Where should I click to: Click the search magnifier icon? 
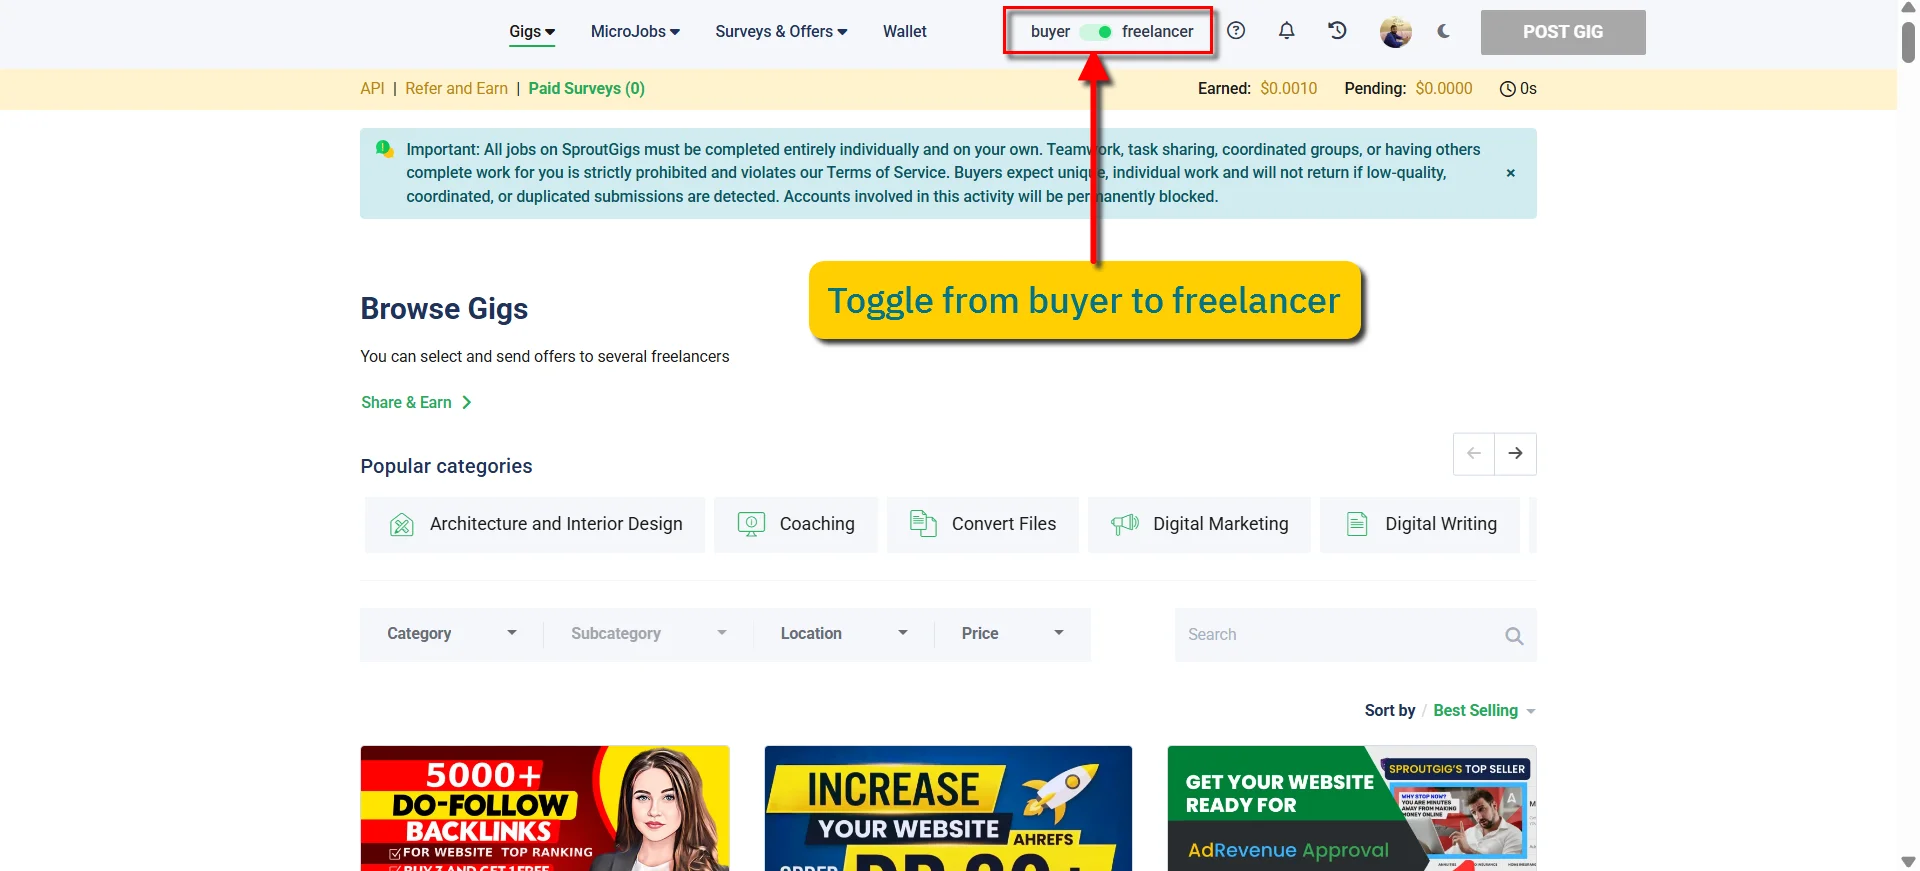(1514, 635)
